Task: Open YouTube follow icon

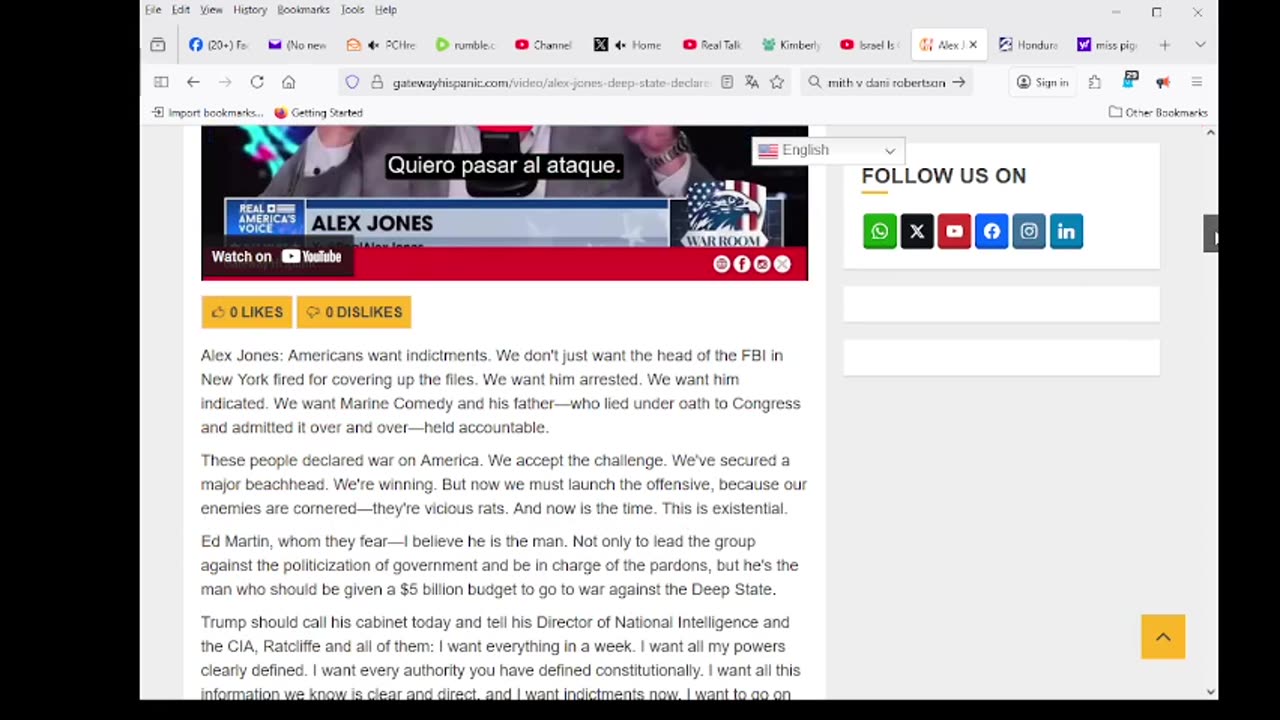Action: click(x=954, y=231)
